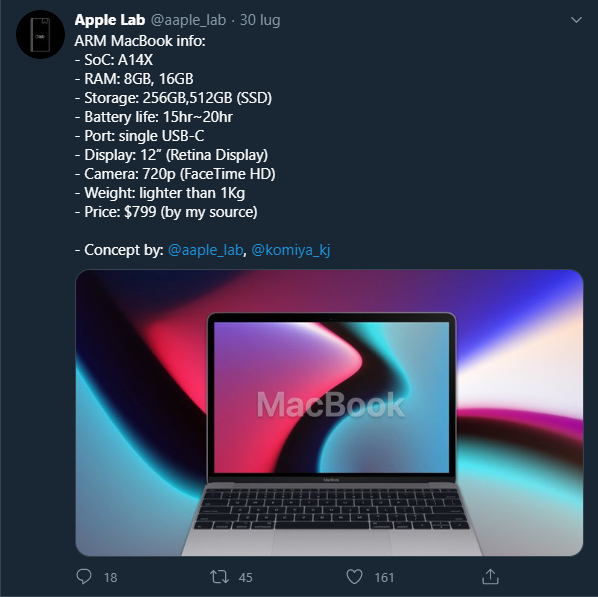Open the Apple Lab display name
598x597 pixels.
(110, 20)
